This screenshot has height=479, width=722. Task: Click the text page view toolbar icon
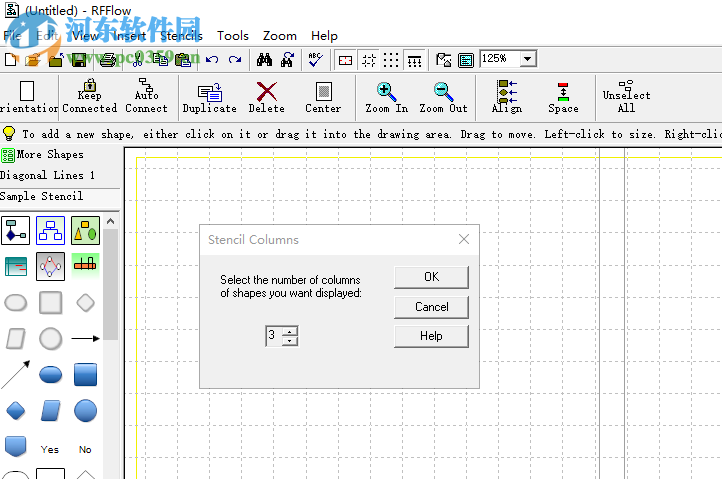[x=466, y=60]
